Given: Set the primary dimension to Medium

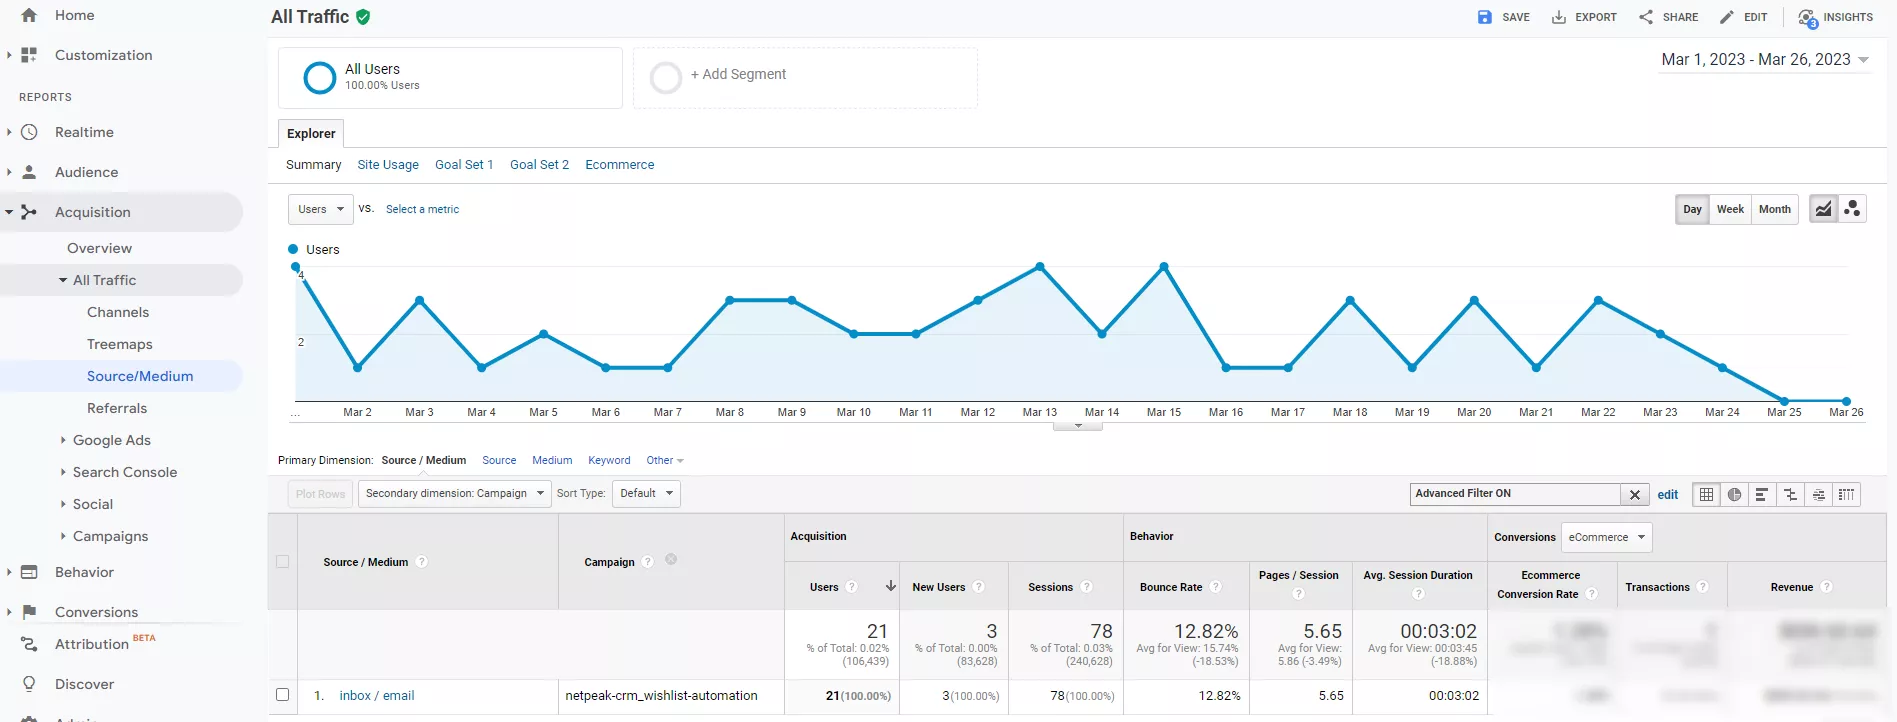Looking at the screenshot, I should tap(552, 460).
